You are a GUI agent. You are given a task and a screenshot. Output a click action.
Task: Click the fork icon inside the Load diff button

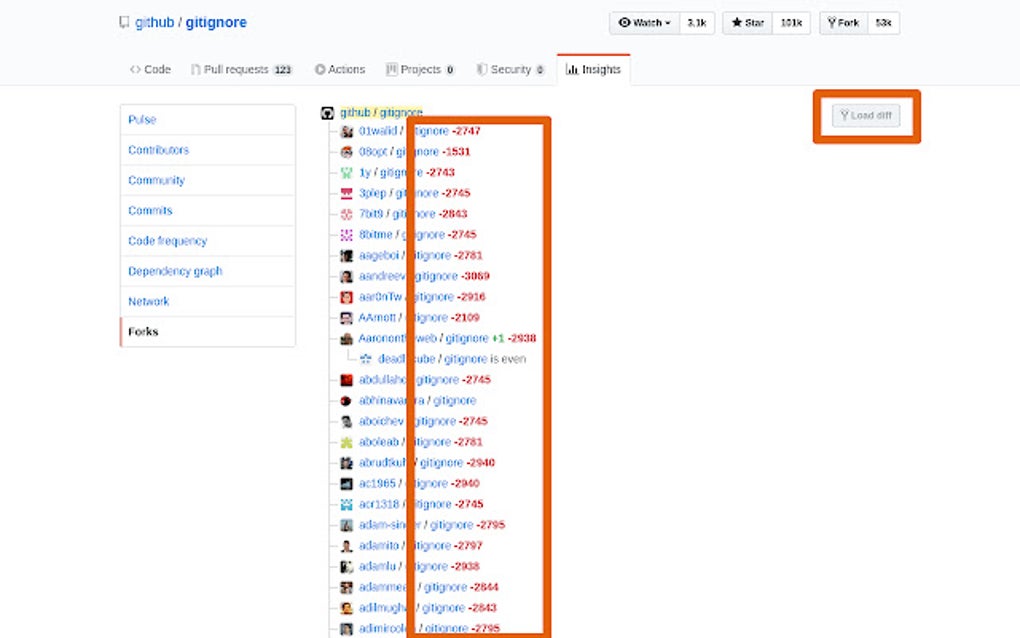tap(847, 115)
